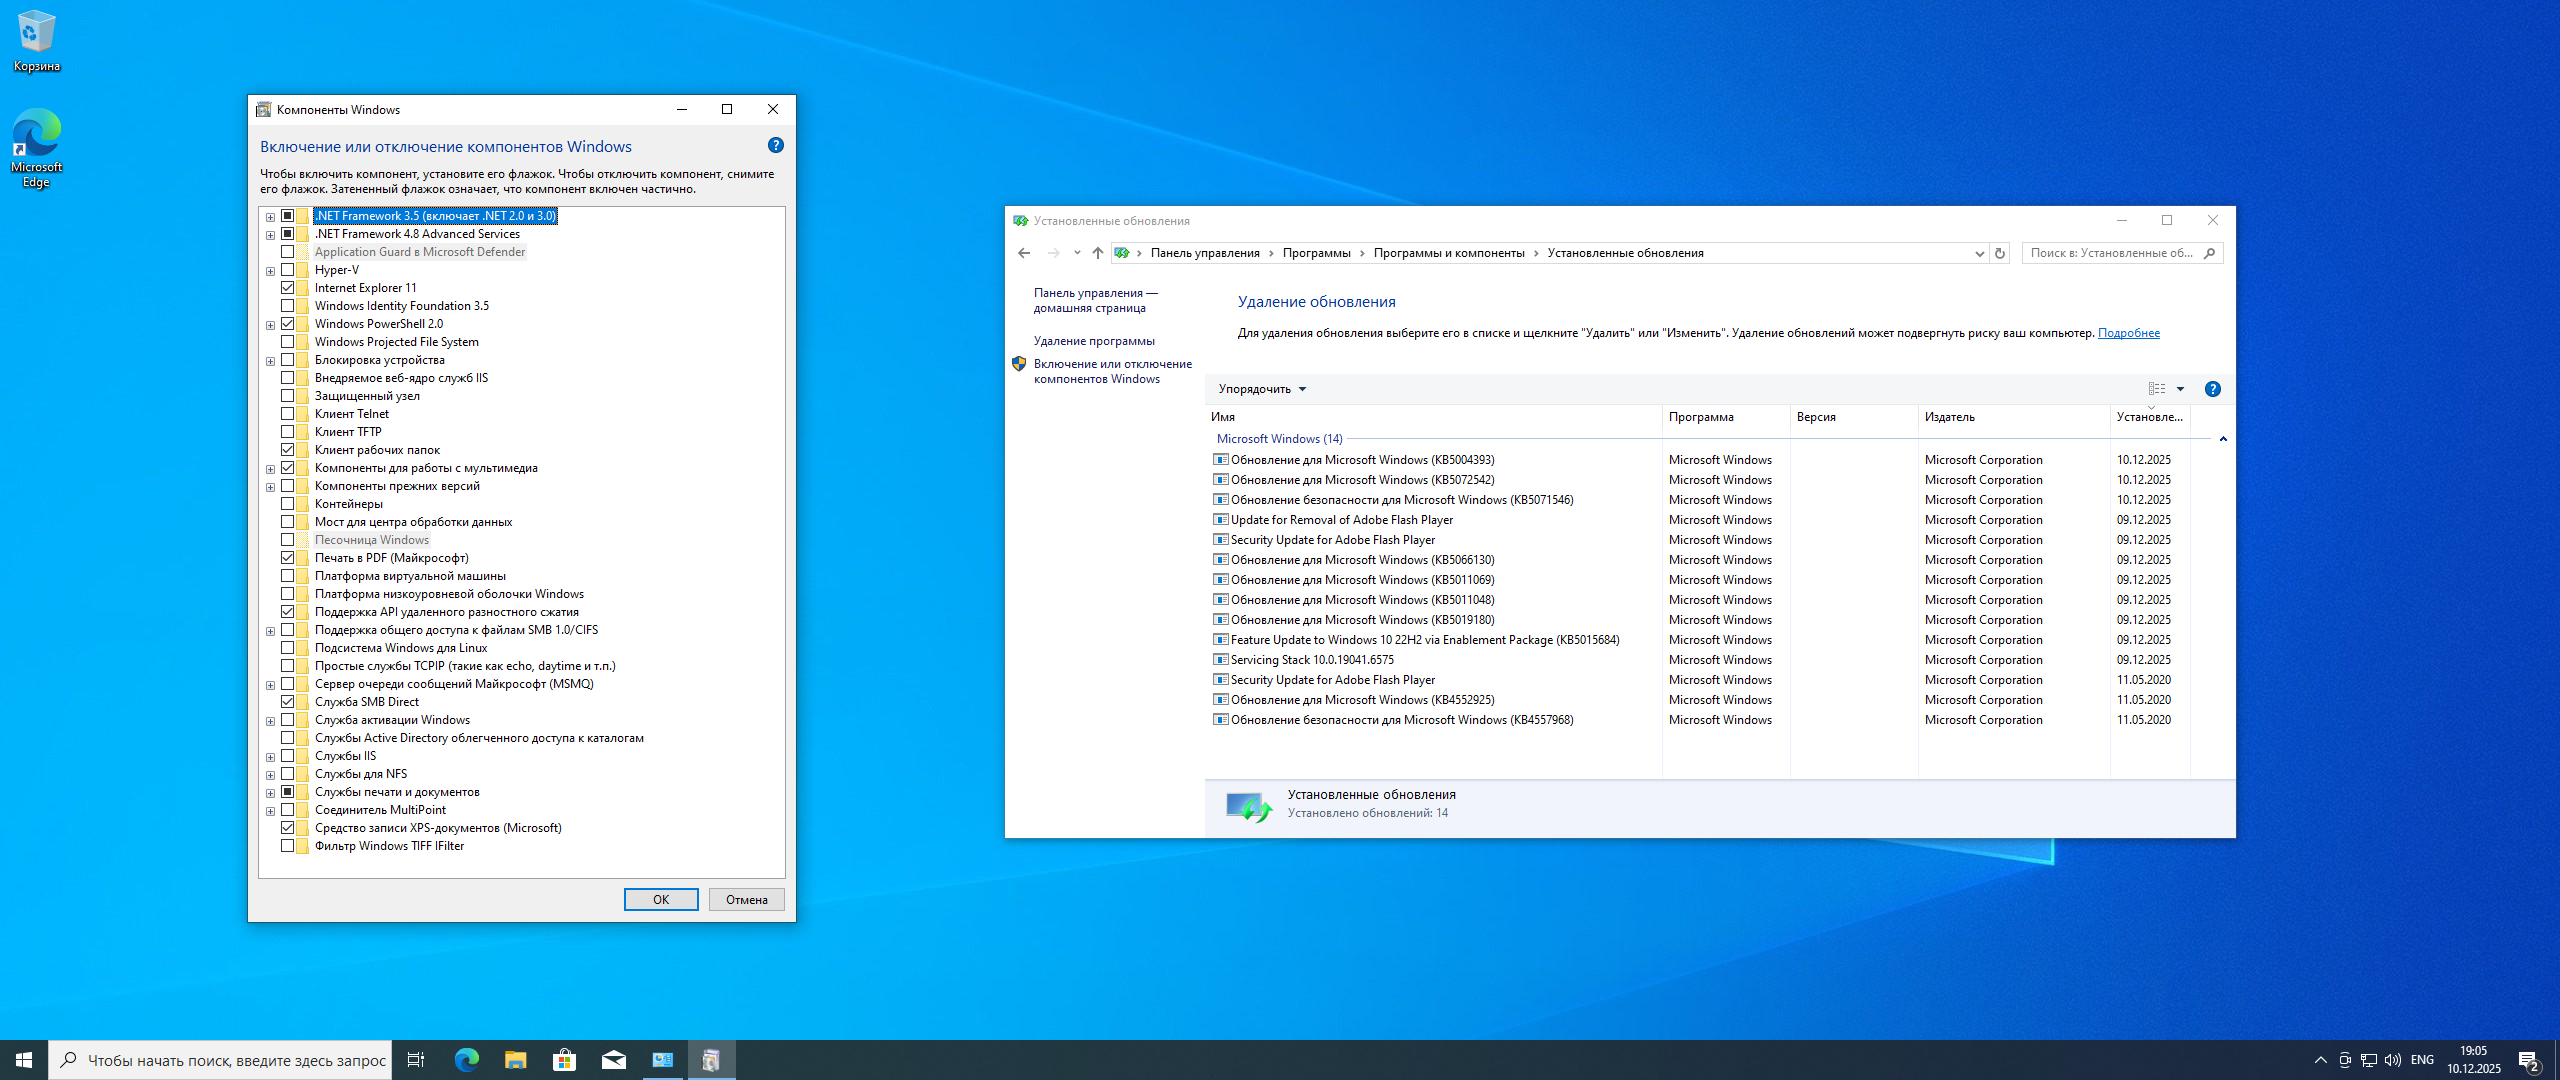
Task: Expand the Службы IIS tree node
Action: click(270, 757)
